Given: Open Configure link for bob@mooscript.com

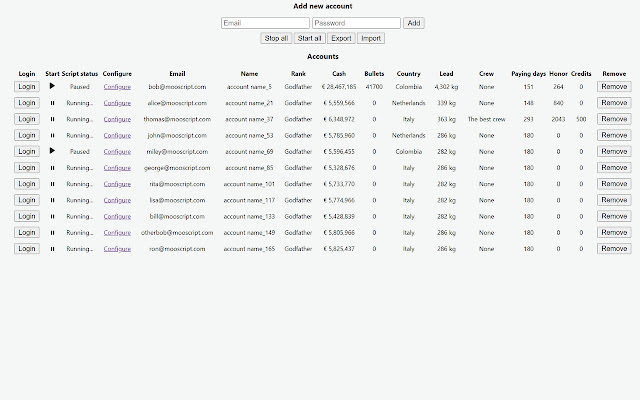Looking at the screenshot, I should click(117, 87).
